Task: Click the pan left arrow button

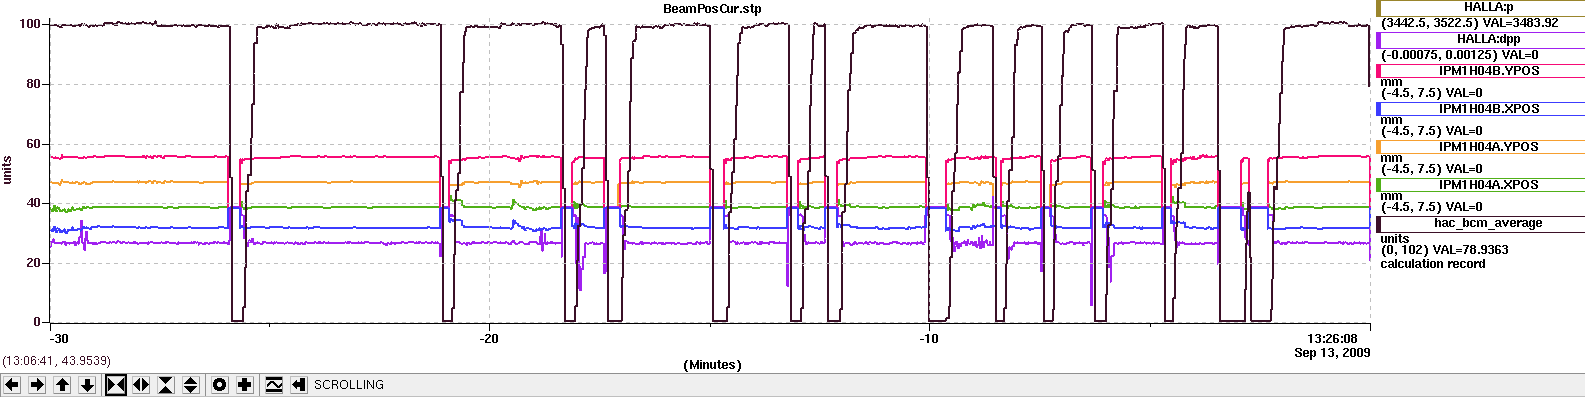Action: 12,385
